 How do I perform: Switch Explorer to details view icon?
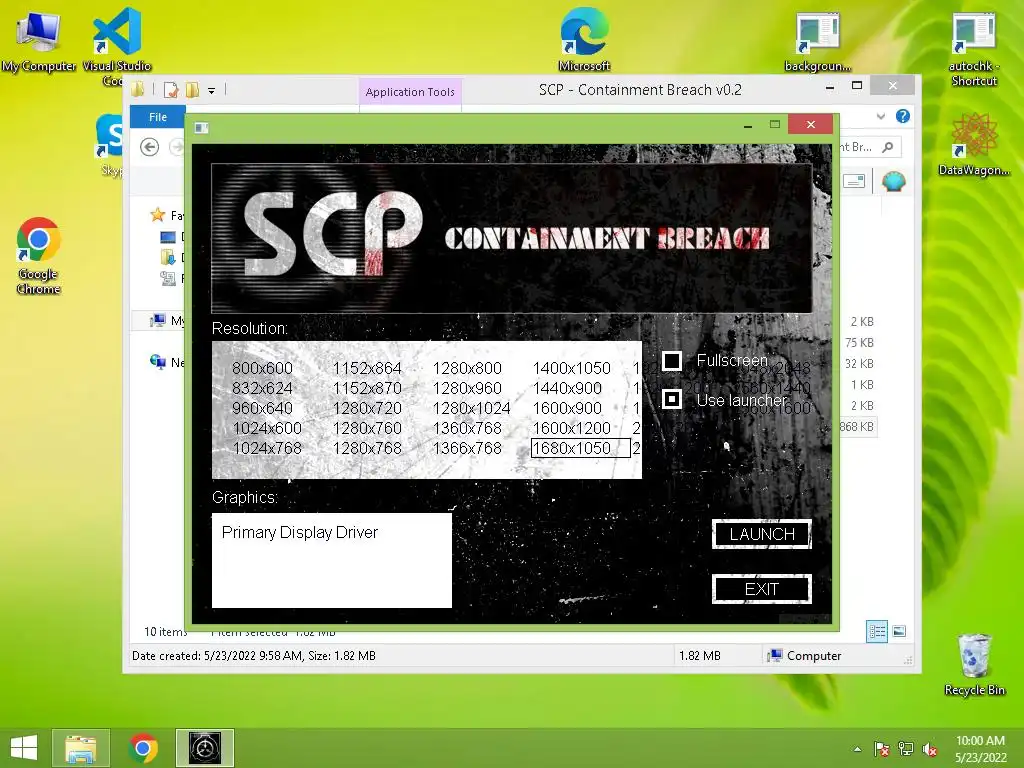point(877,631)
